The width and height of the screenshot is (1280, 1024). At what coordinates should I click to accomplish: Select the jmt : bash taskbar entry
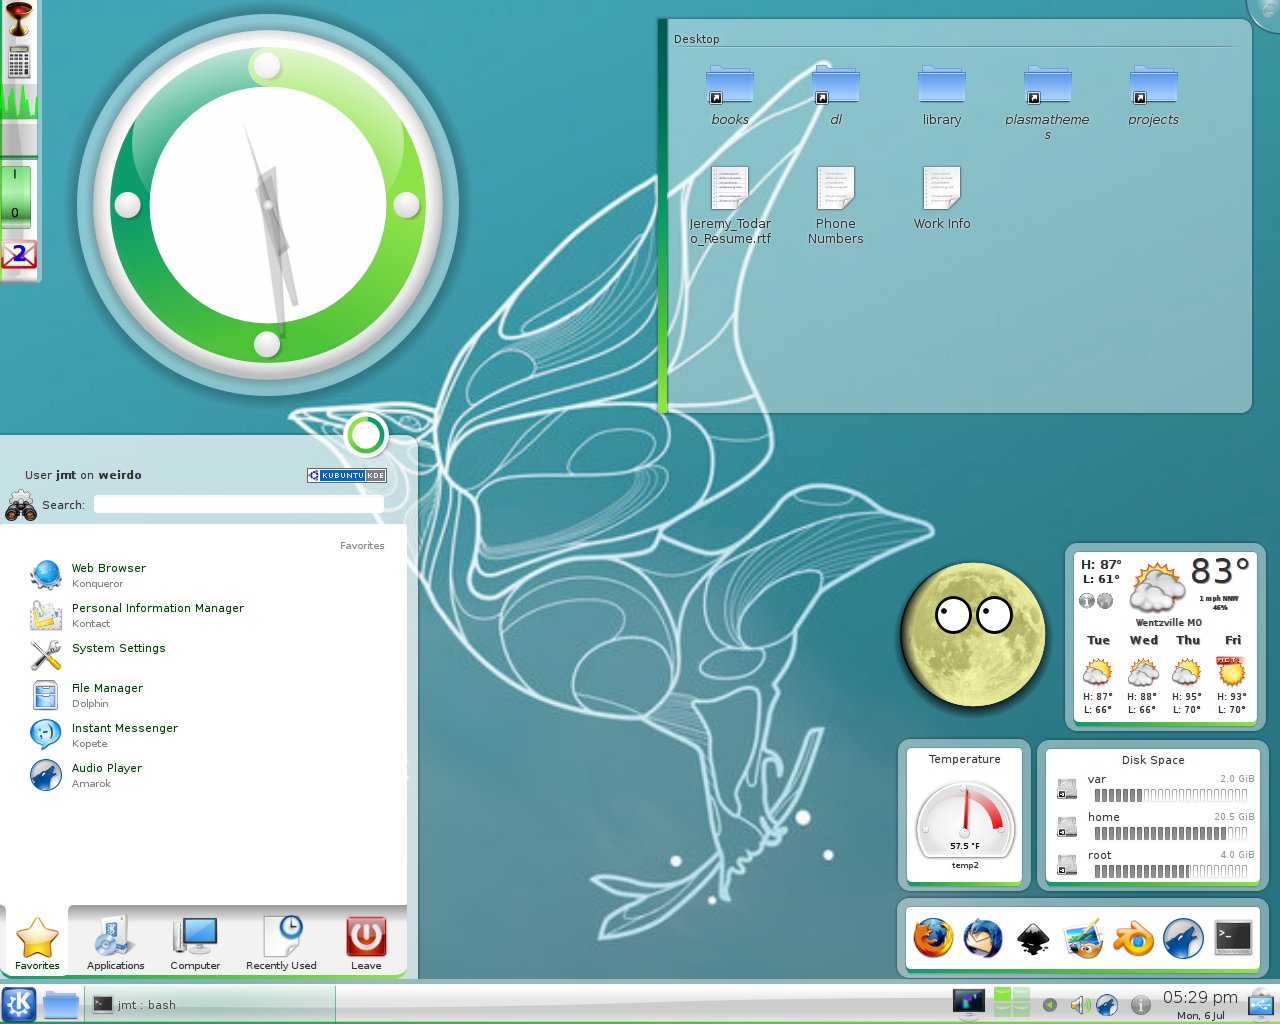point(210,1004)
